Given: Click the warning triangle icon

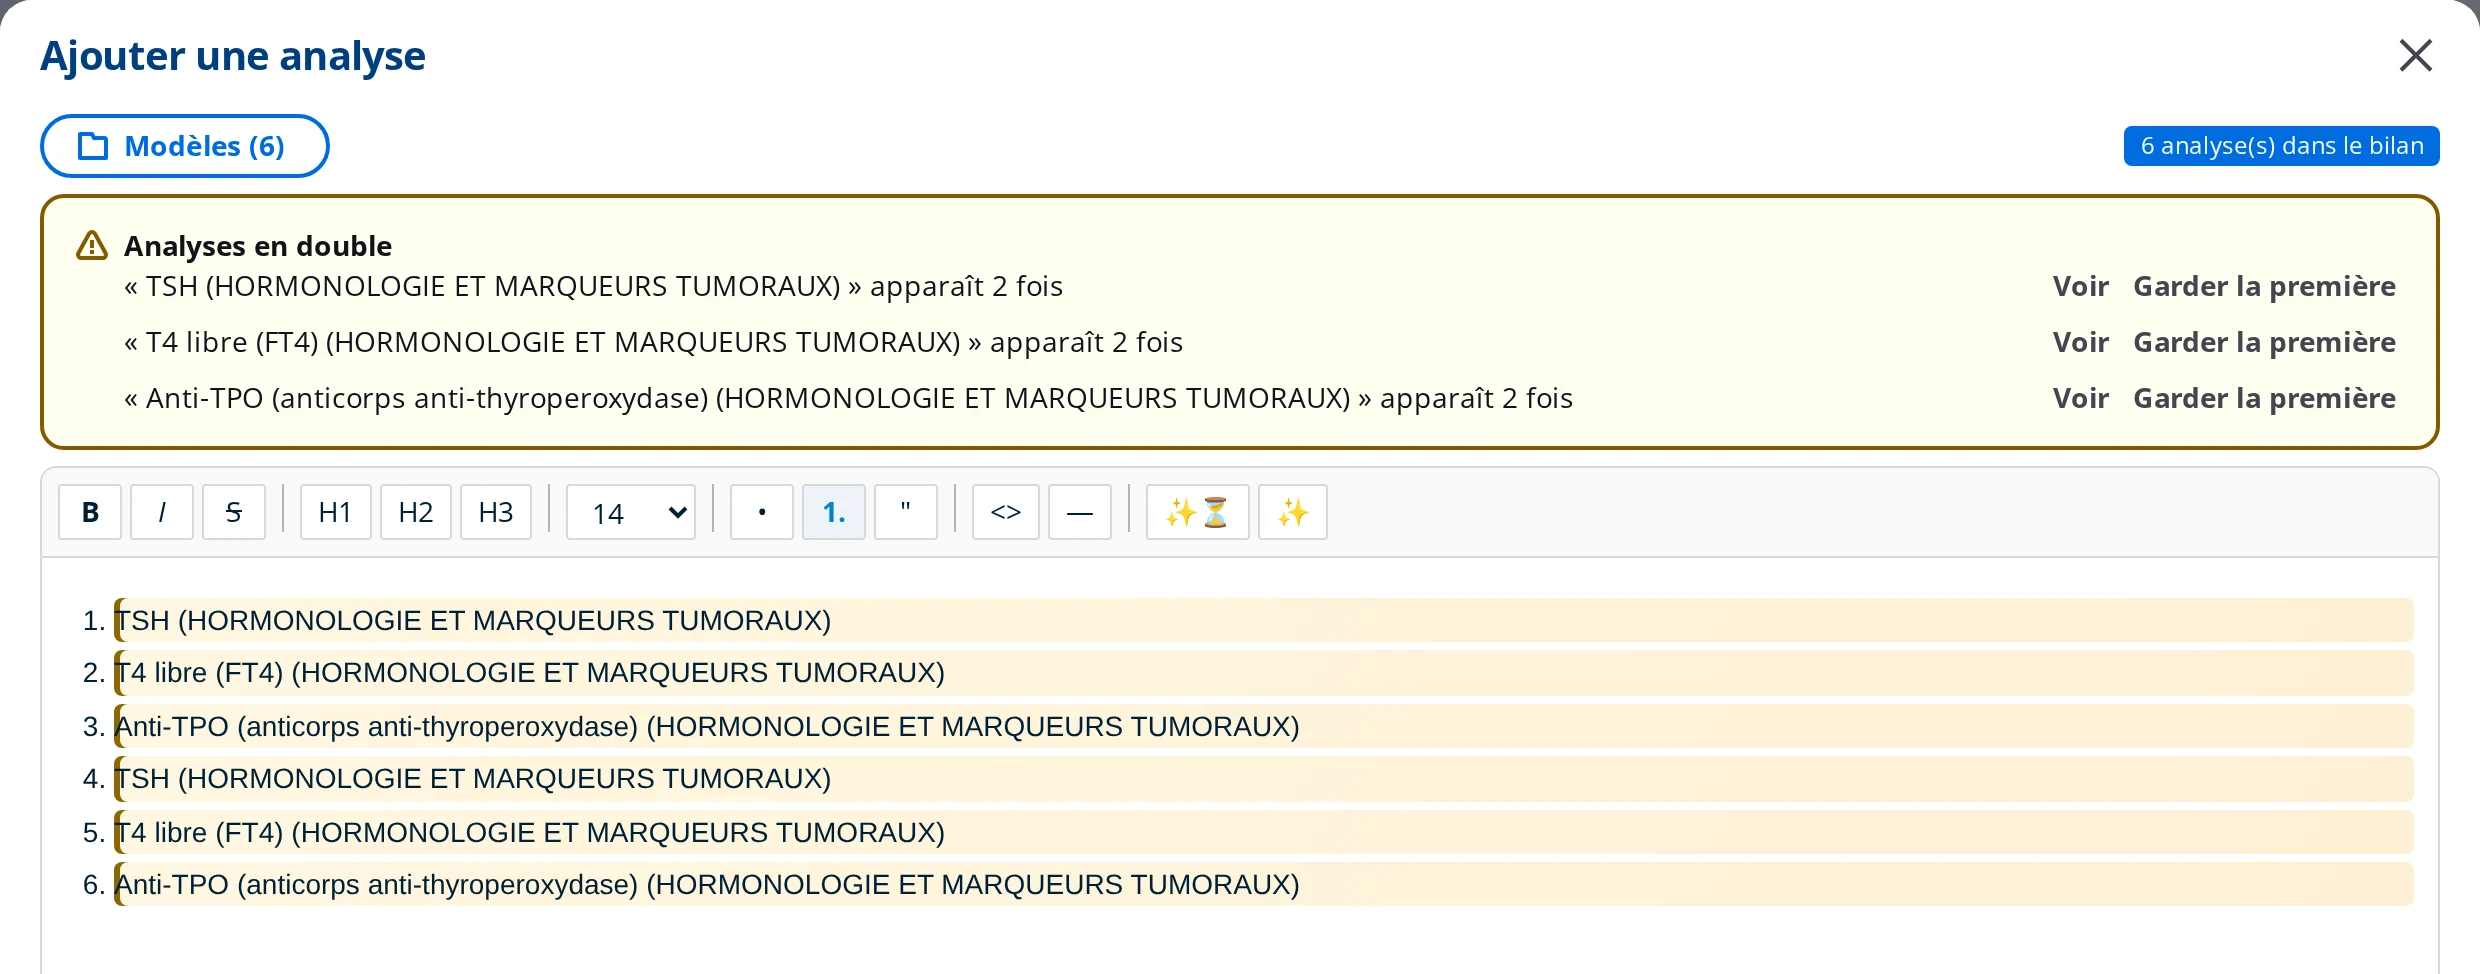Looking at the screenshot, I should coord(92,246).
